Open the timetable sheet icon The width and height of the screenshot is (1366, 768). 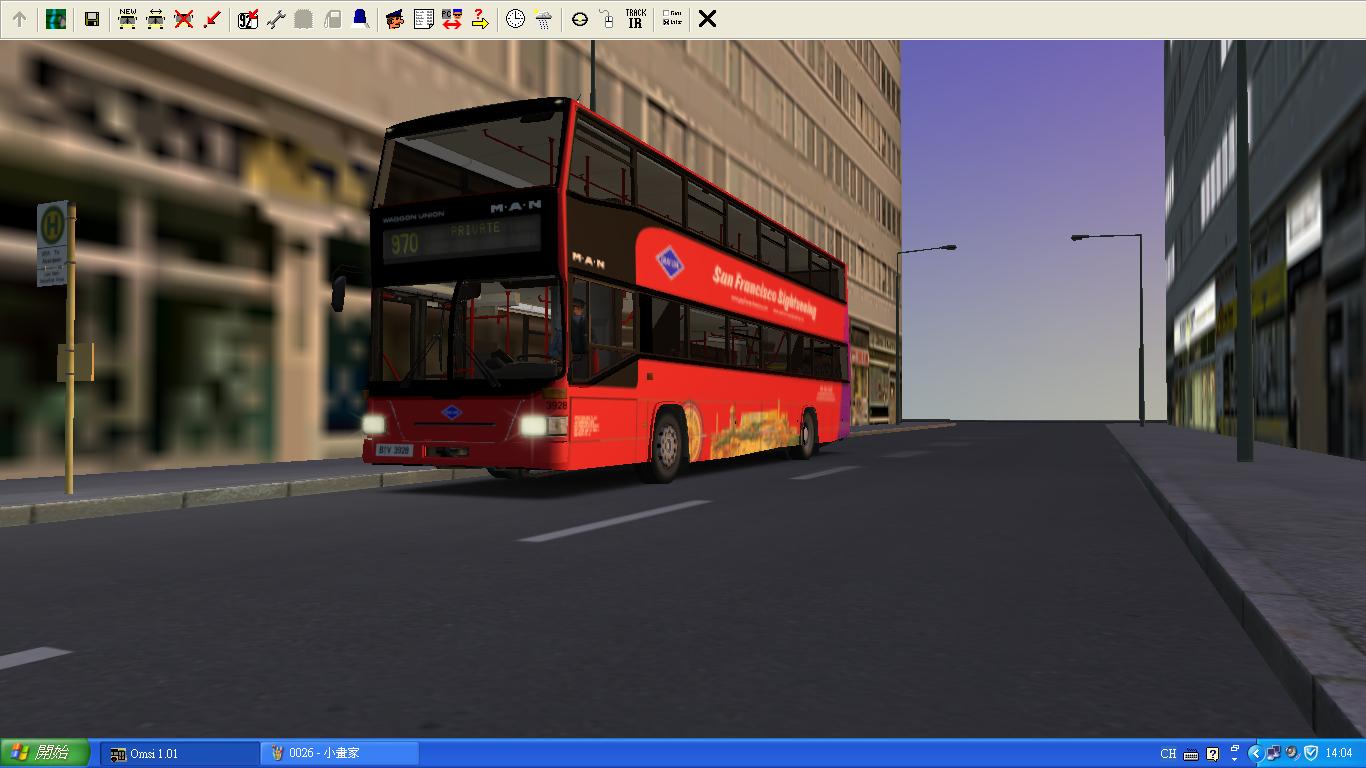tap(423, 19)
